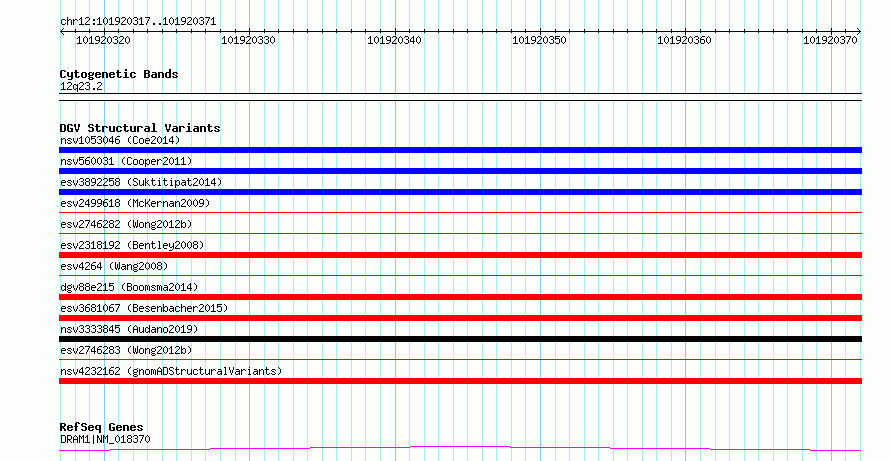The image size is (890, 461).
Task: Click ruler position 101920330
Action: click(248, 40)
